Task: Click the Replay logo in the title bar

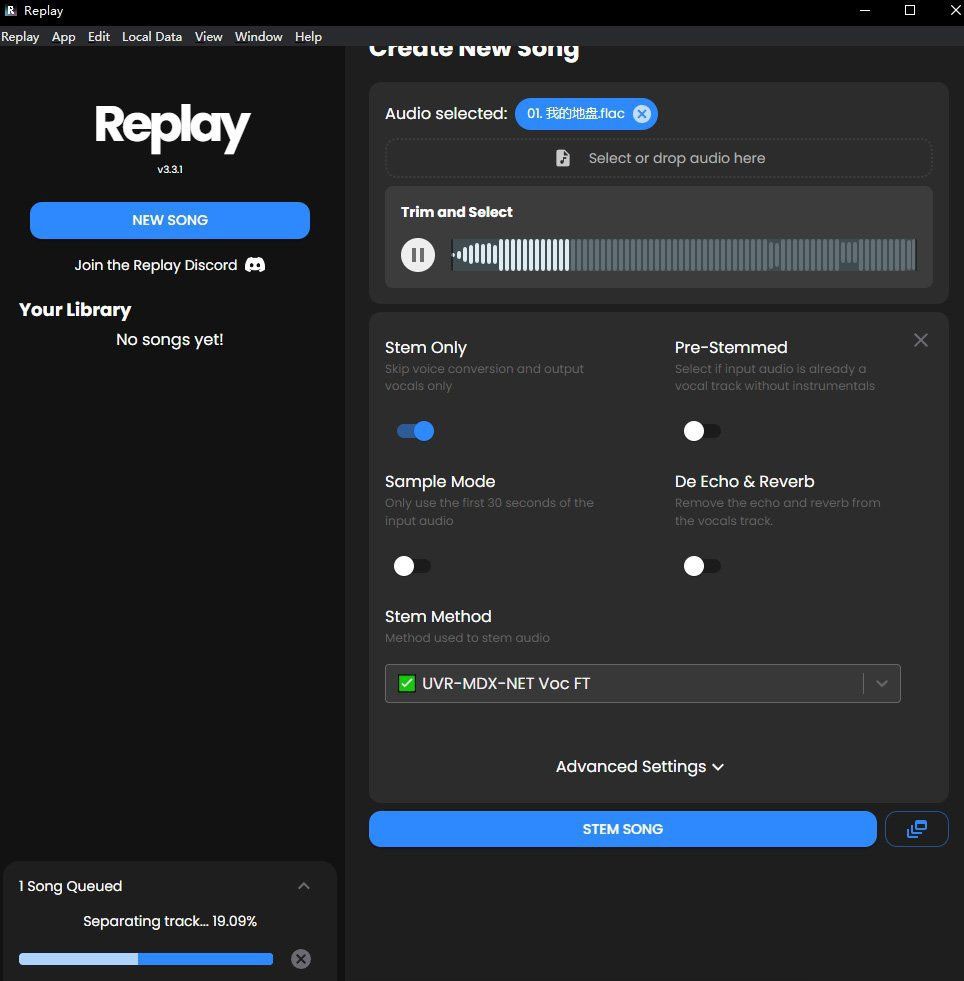Action: pos(10,10)
